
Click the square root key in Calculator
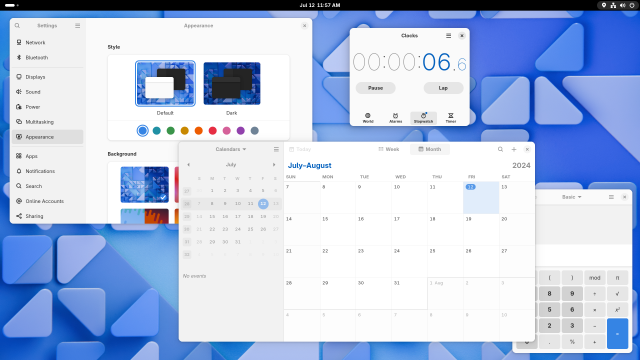[x=617, y=293]
